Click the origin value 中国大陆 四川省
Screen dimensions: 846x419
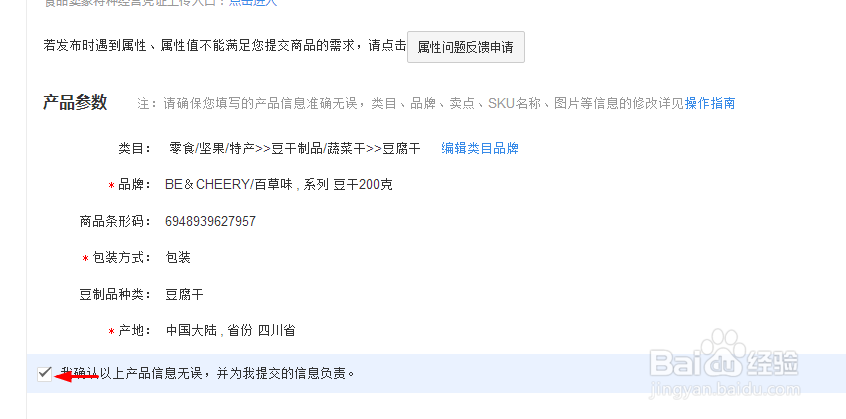pos(230,331)
